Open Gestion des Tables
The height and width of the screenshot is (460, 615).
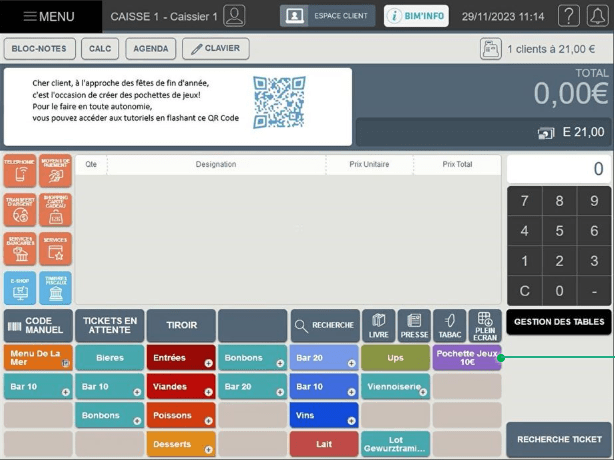pos(559,322)
